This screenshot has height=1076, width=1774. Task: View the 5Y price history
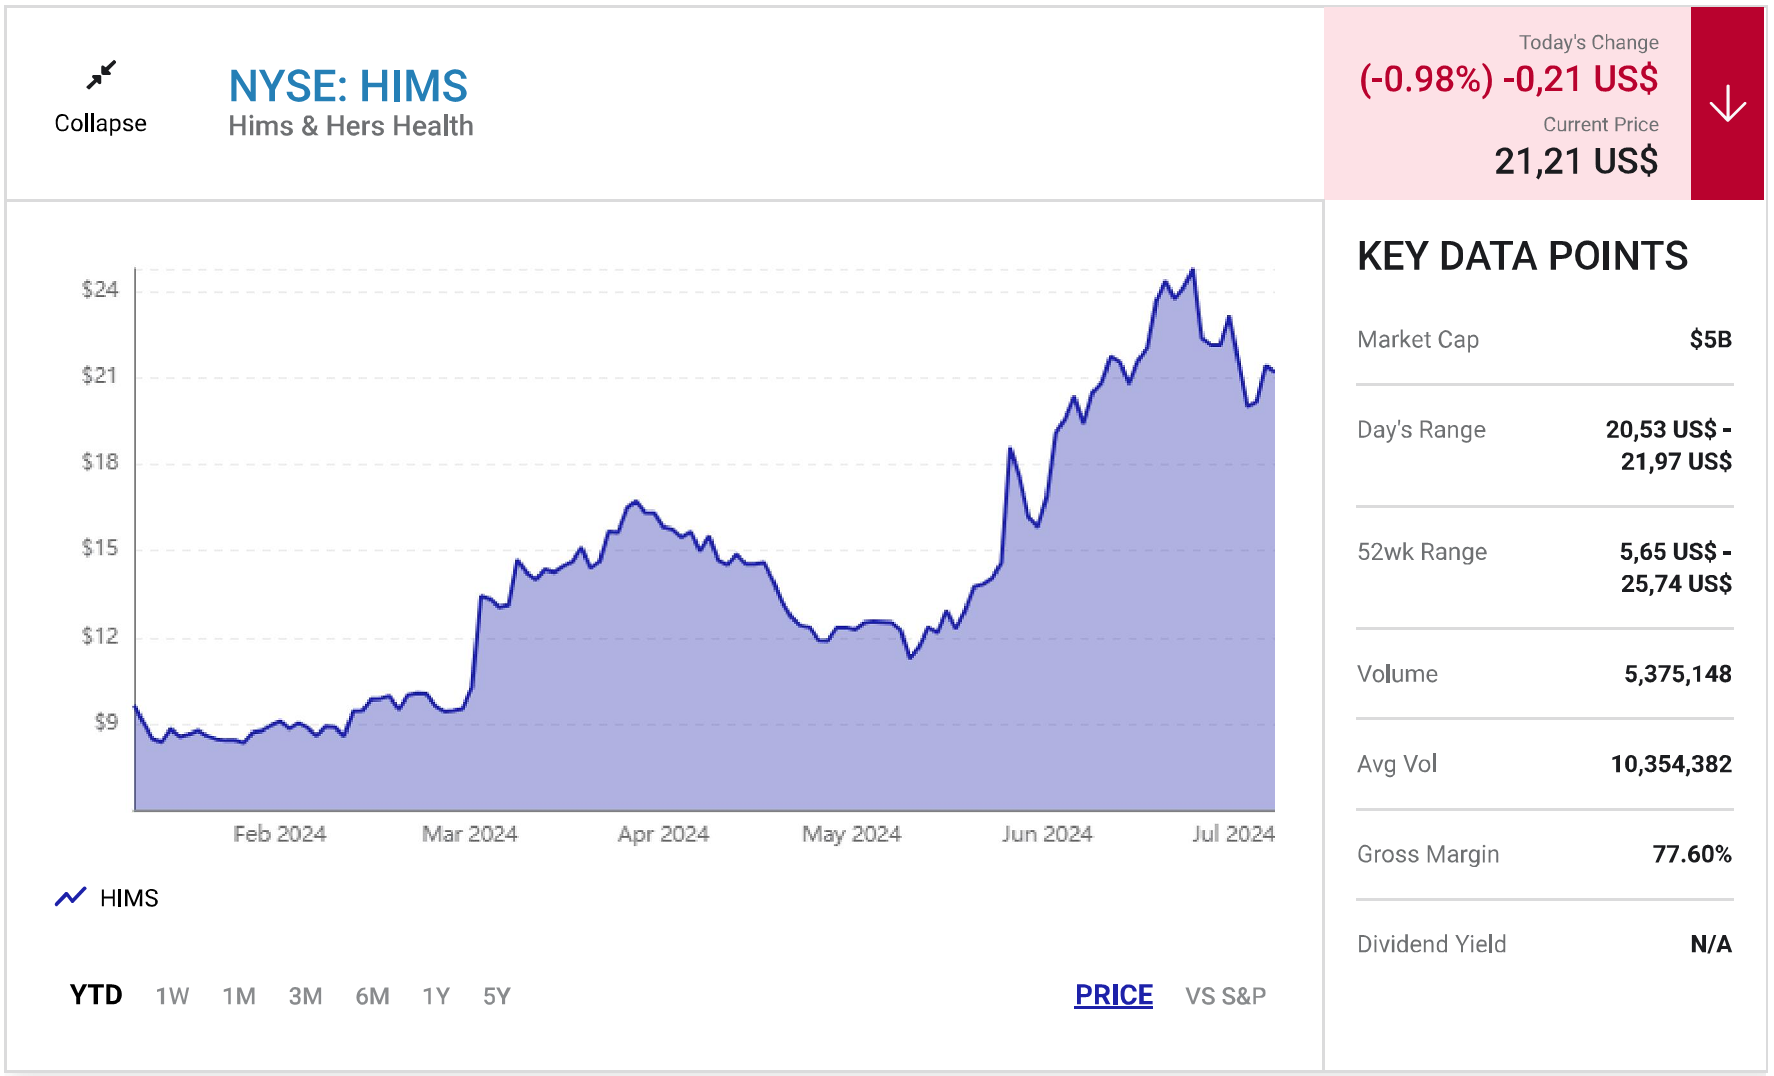tap(497, 996)
